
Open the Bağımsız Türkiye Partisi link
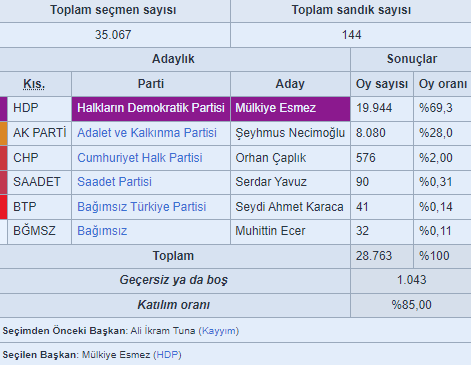click(142, 207)
